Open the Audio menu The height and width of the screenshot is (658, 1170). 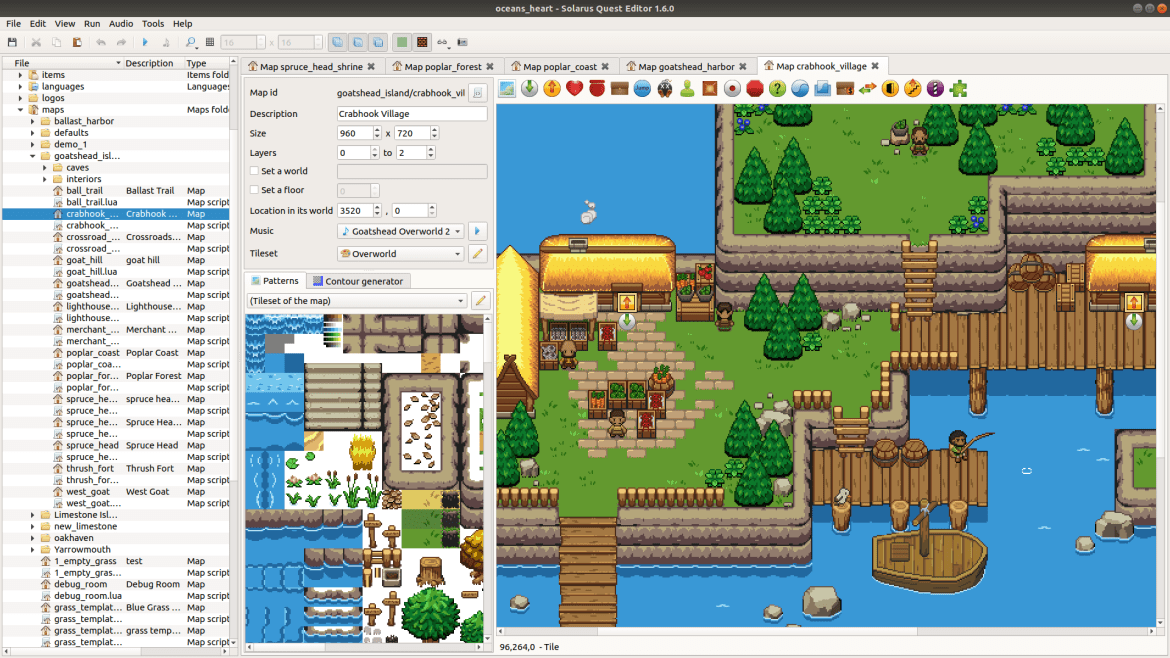coord(121,24)
